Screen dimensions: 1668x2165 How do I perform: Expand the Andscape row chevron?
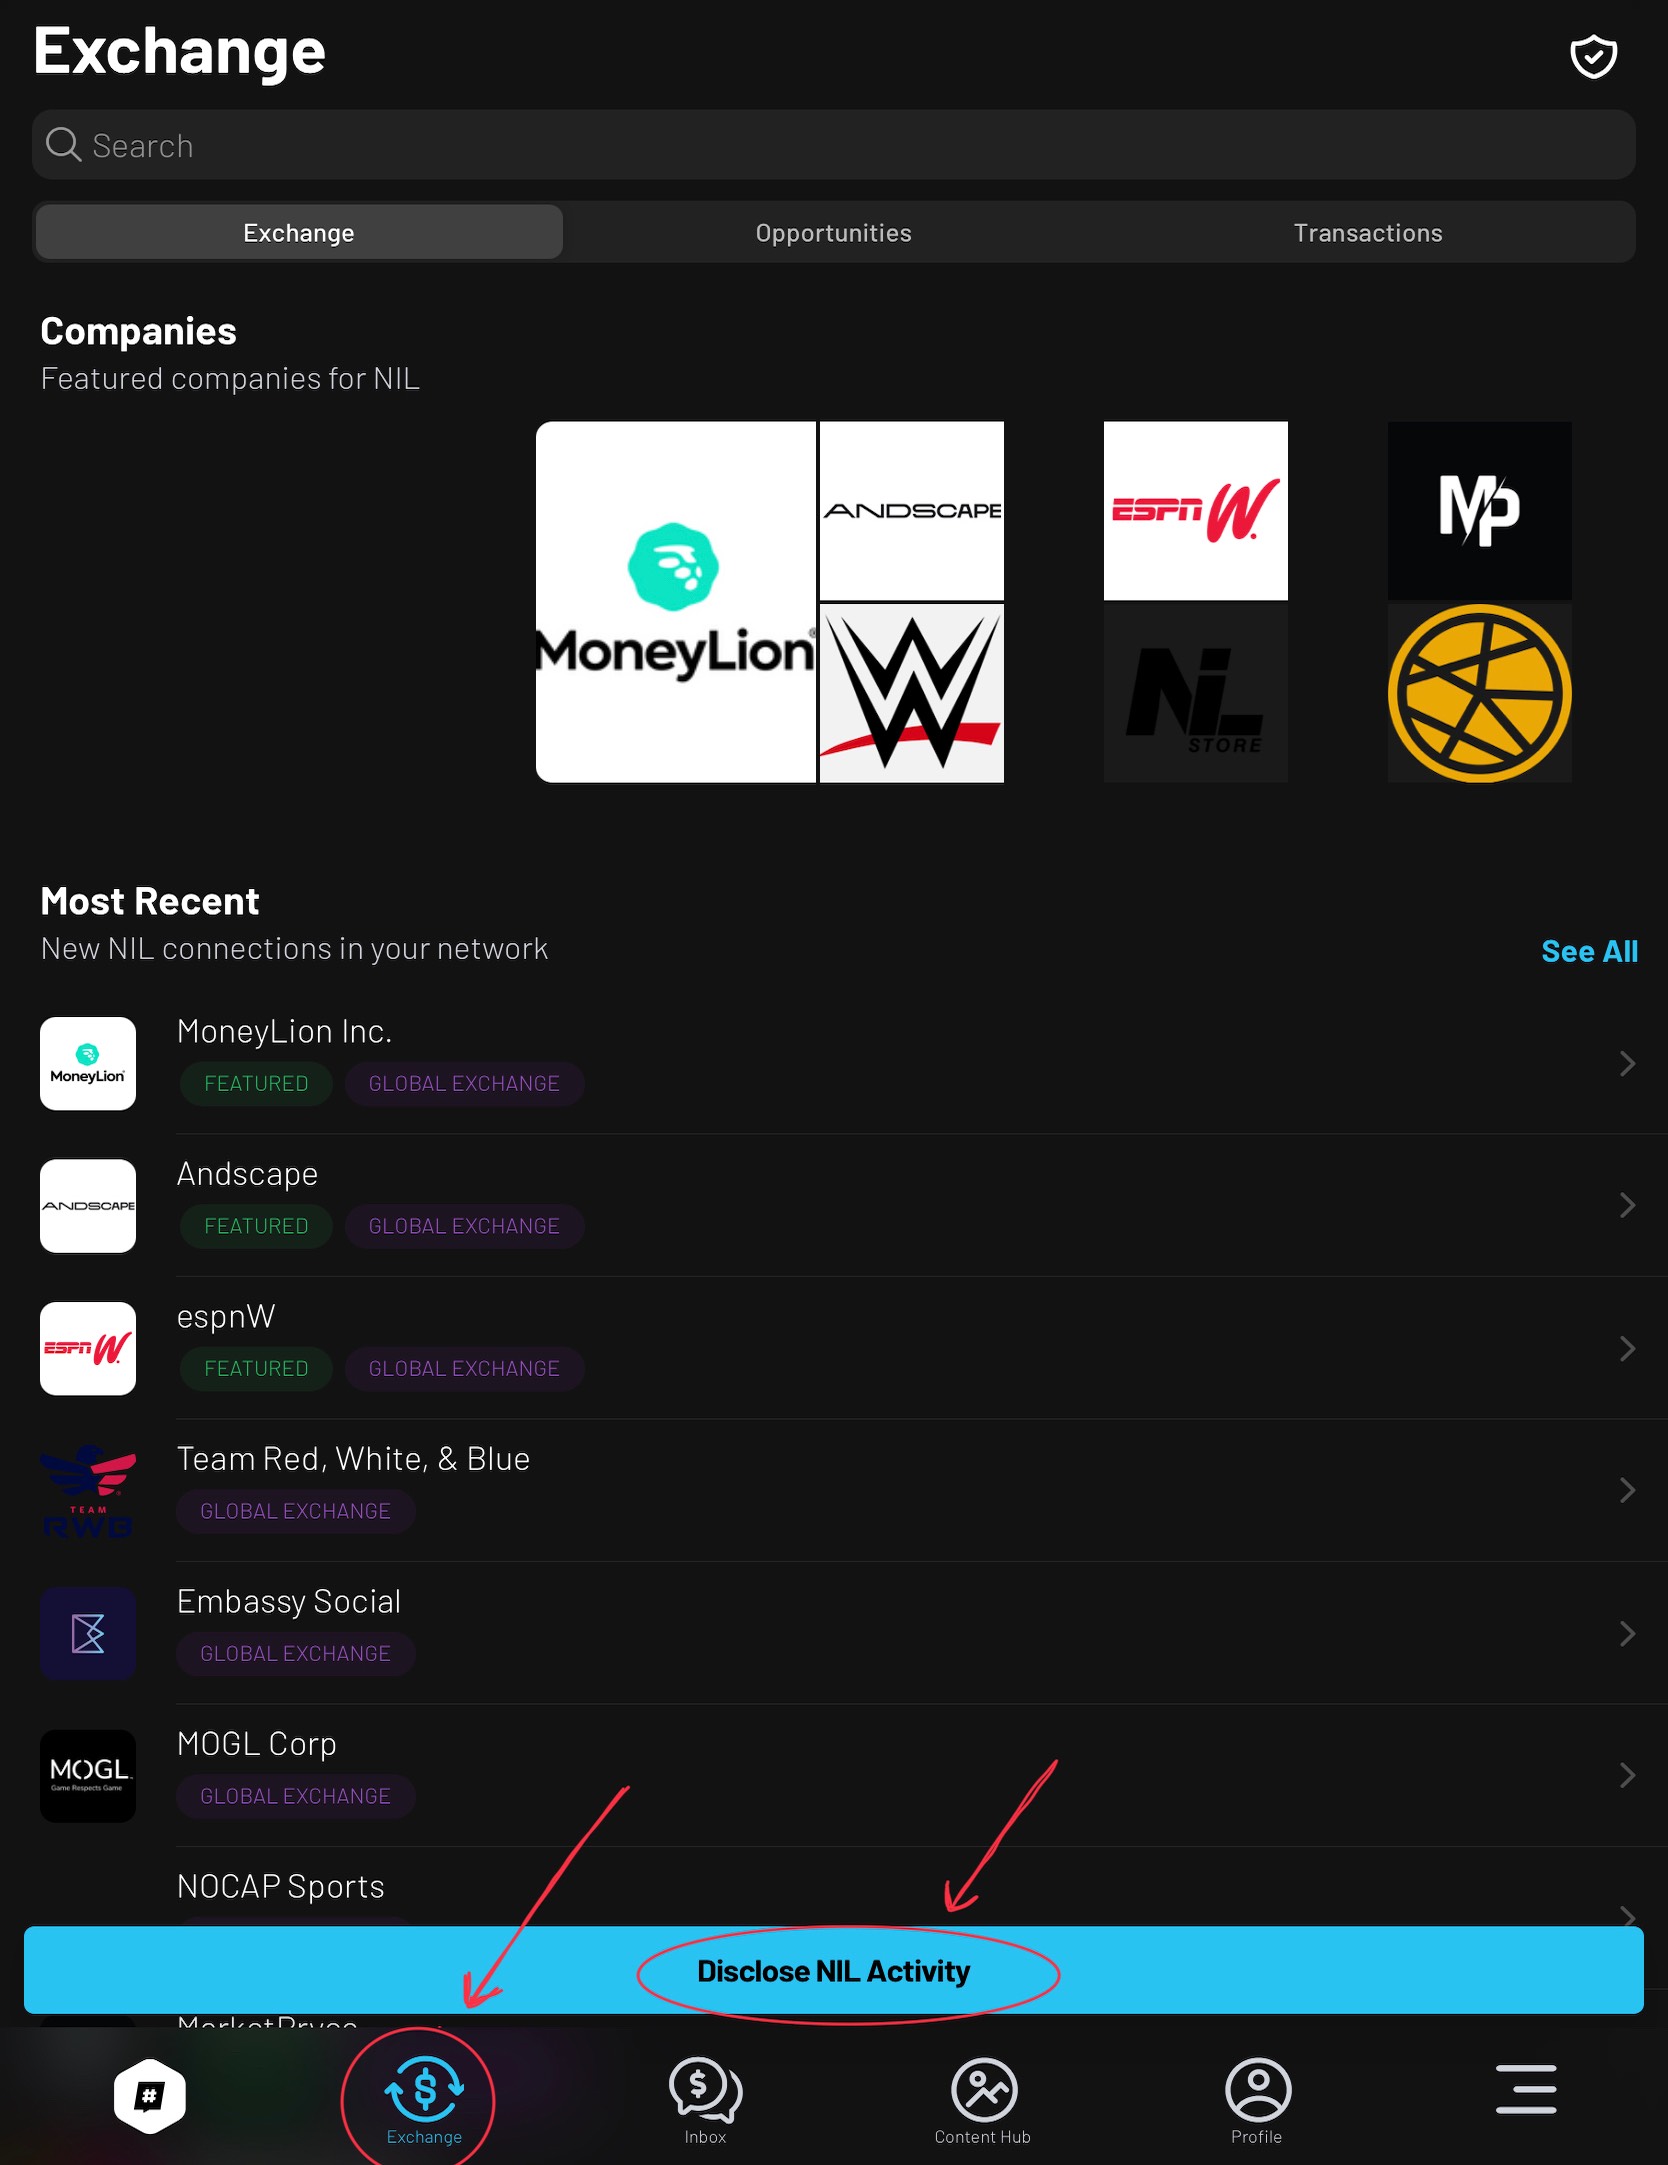1627,1205
